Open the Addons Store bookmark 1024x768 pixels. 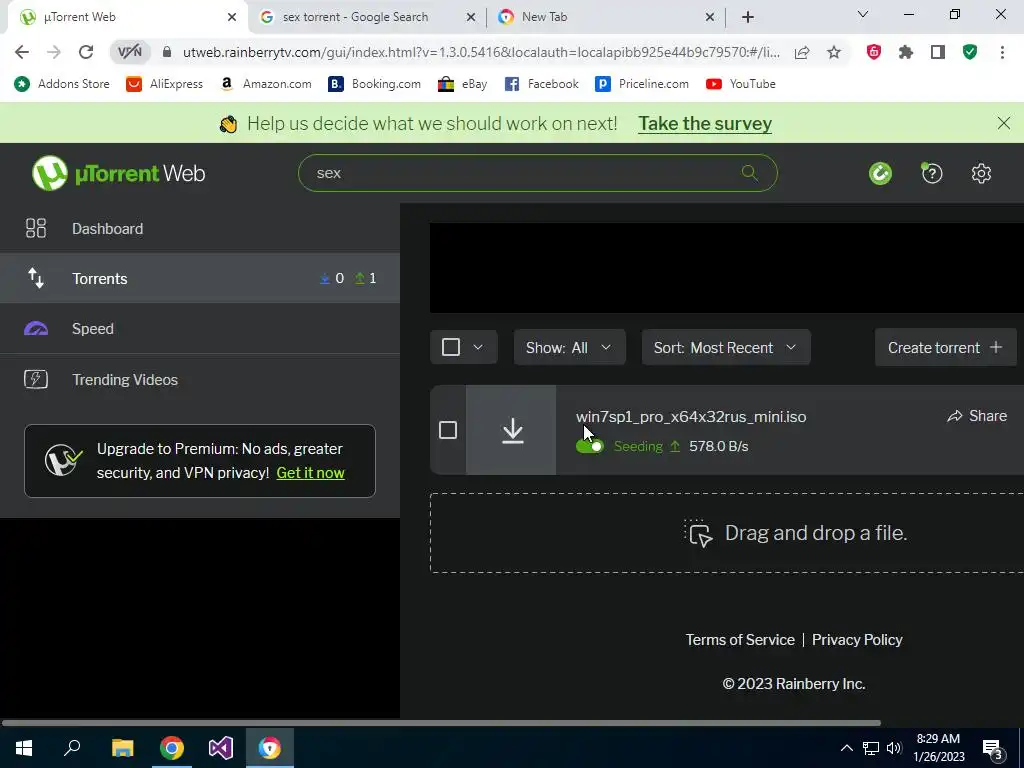click(62, 84)
